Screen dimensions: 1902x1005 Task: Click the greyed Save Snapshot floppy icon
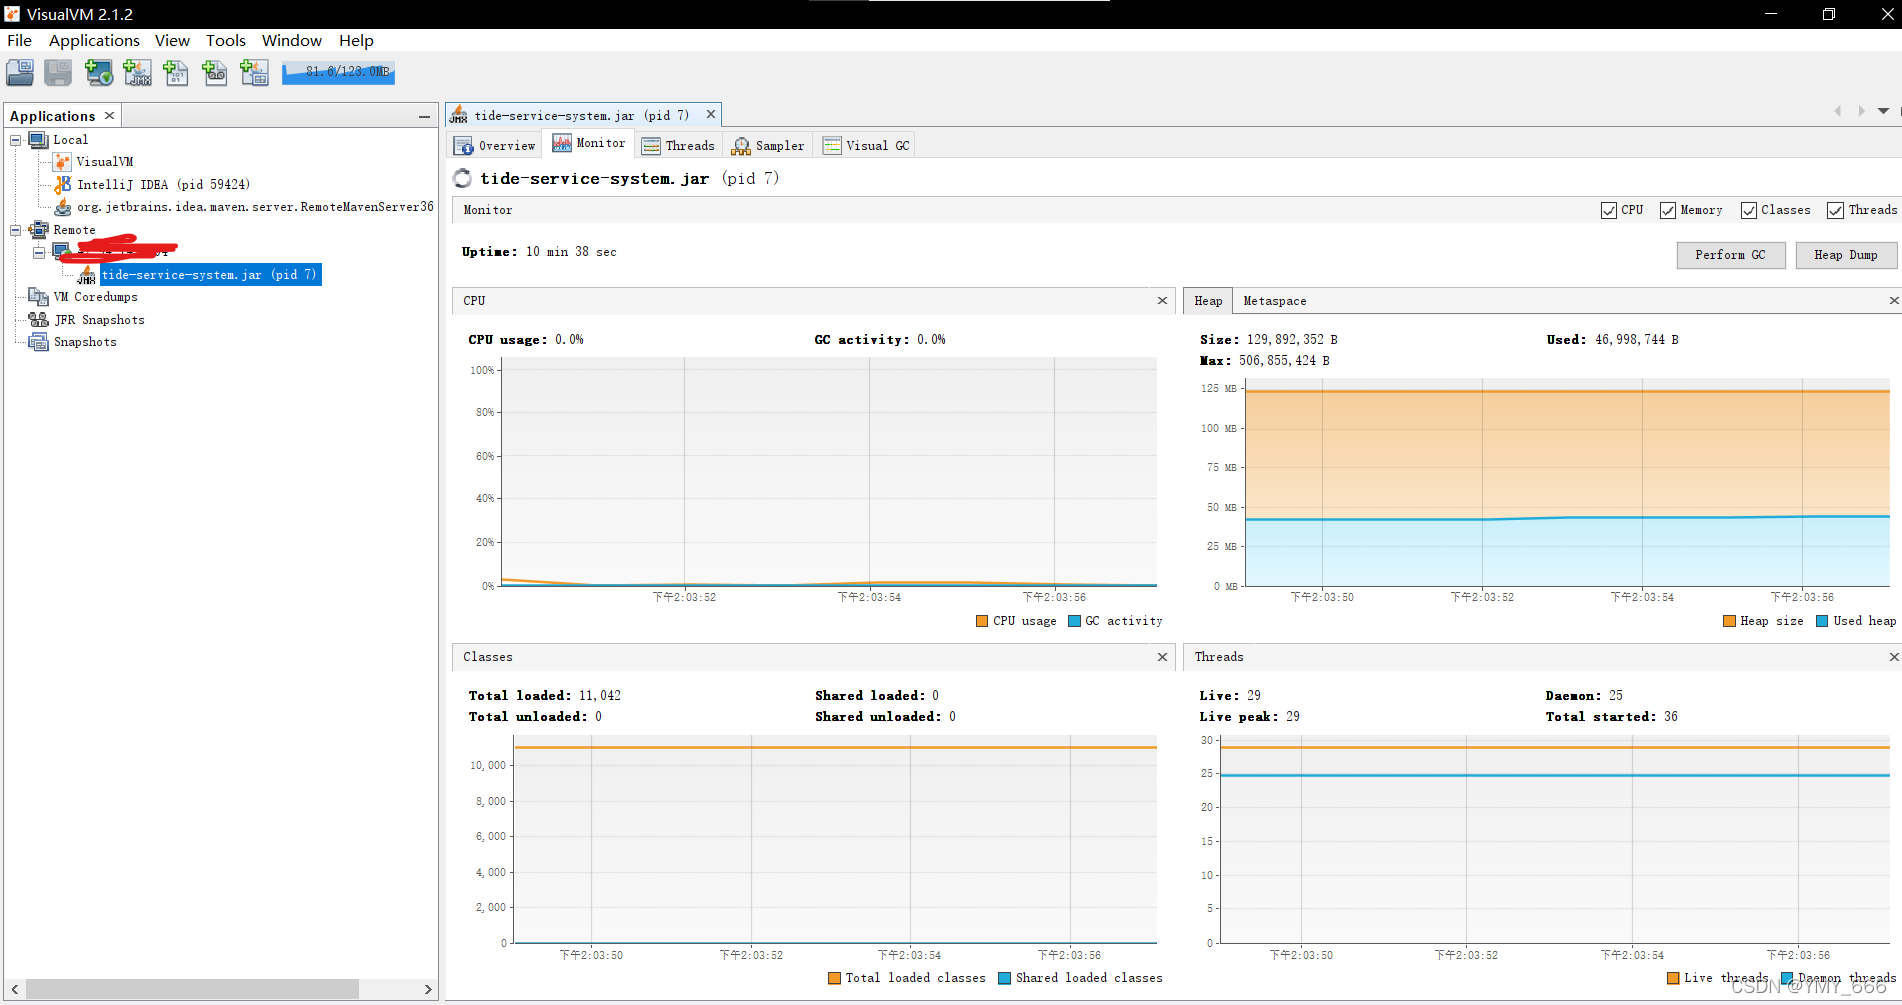[58, 72]
